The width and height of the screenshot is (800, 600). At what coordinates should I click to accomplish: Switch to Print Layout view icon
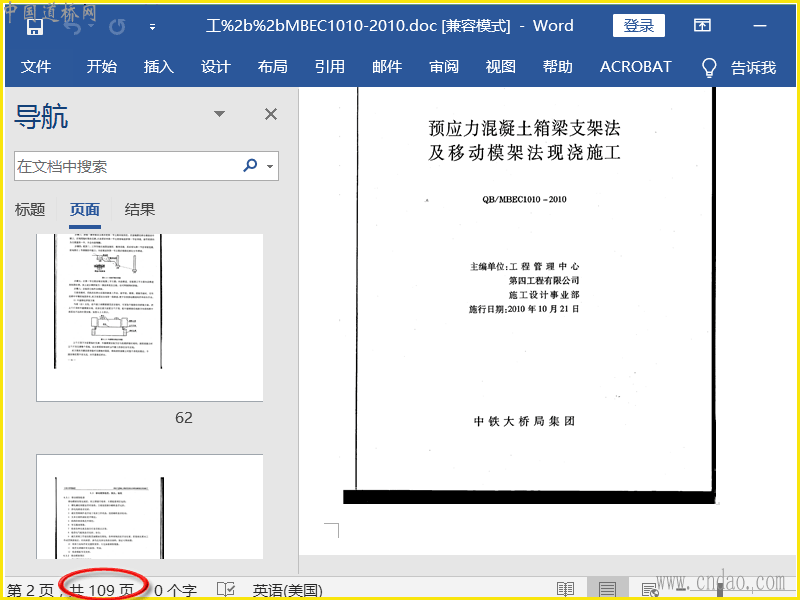607,589
